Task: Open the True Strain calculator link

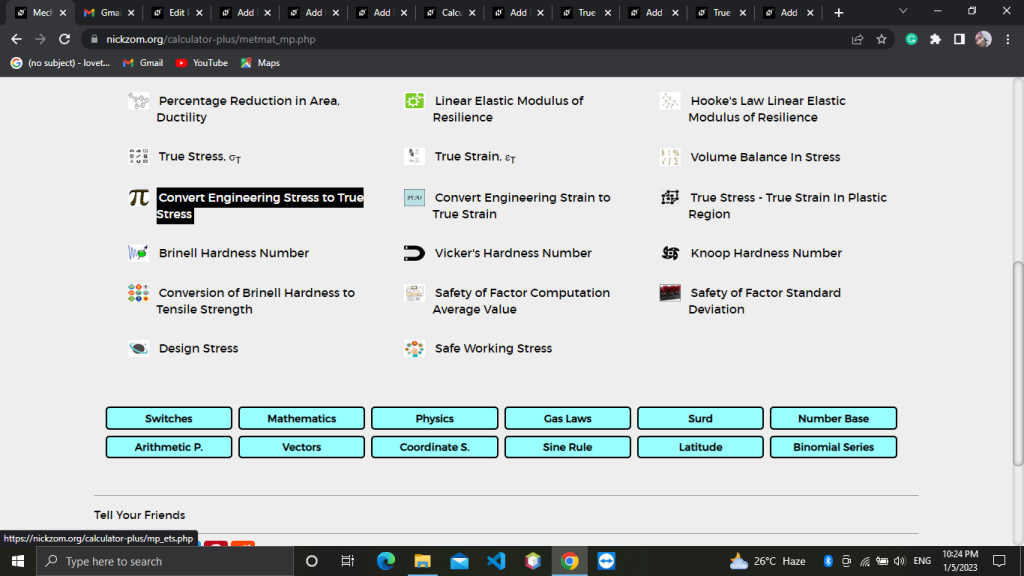Action: (475, 157)
